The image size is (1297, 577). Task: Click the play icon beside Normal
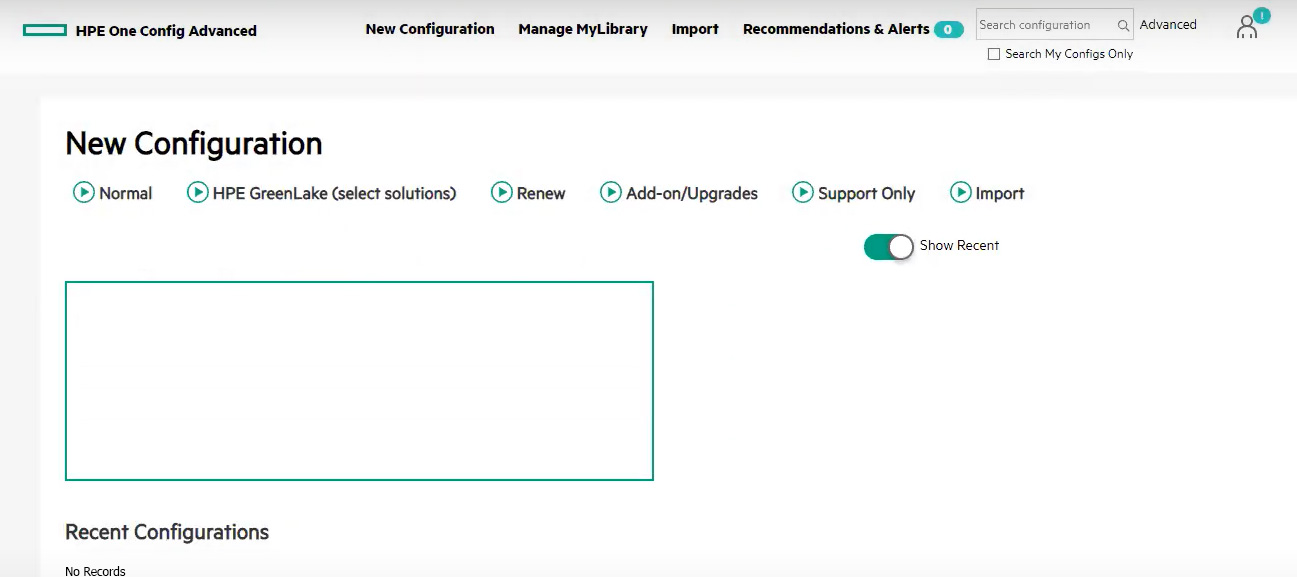tap(84, 192)
